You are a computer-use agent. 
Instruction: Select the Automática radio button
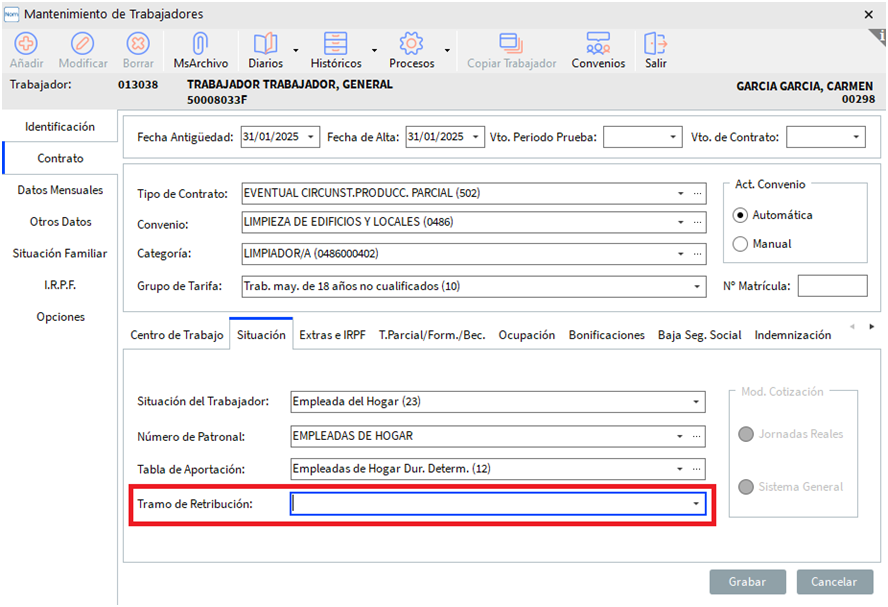[x=741, y=215]
